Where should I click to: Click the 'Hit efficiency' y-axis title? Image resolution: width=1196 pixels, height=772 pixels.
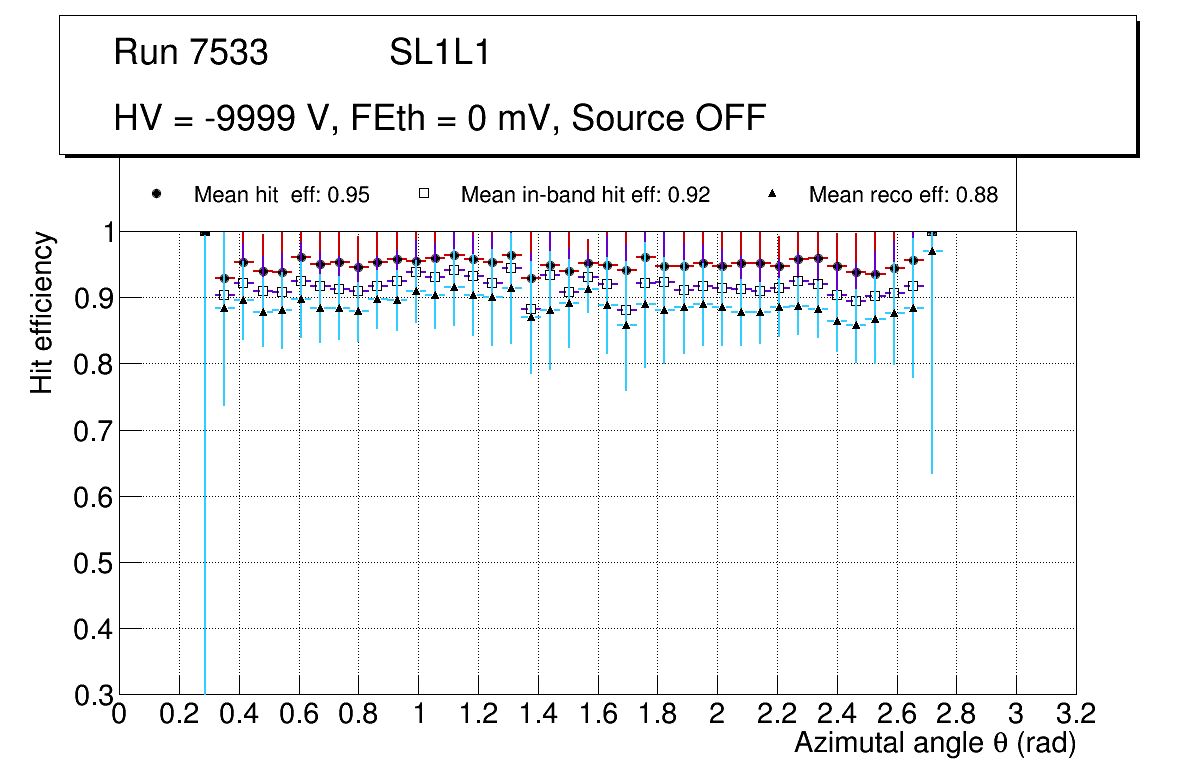[42, 312]
